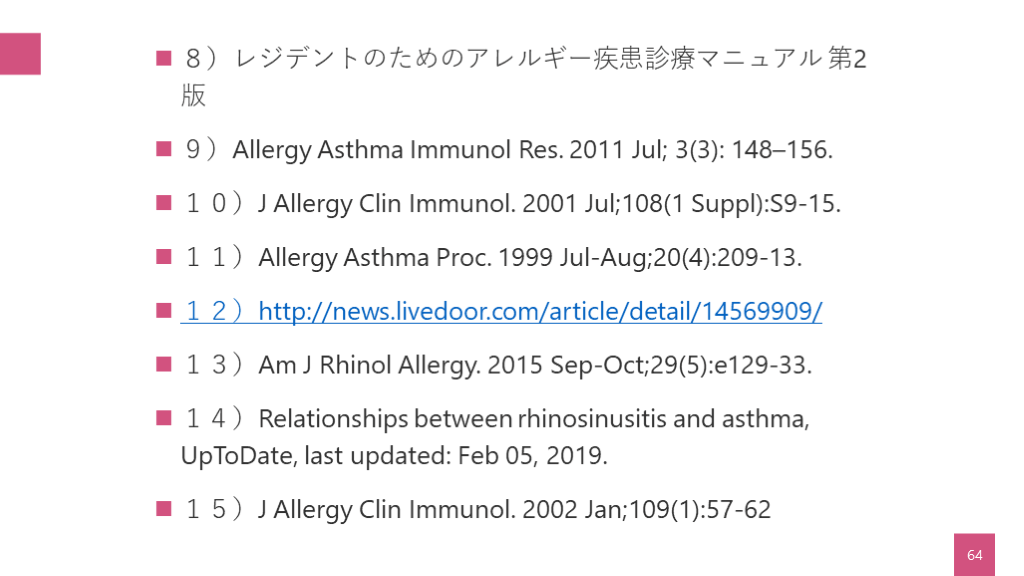This screenshot has height=576, width=1024.
Task: Click the J Allergy Clin Immunol. 2001 citation
Action: pos(549,204)
